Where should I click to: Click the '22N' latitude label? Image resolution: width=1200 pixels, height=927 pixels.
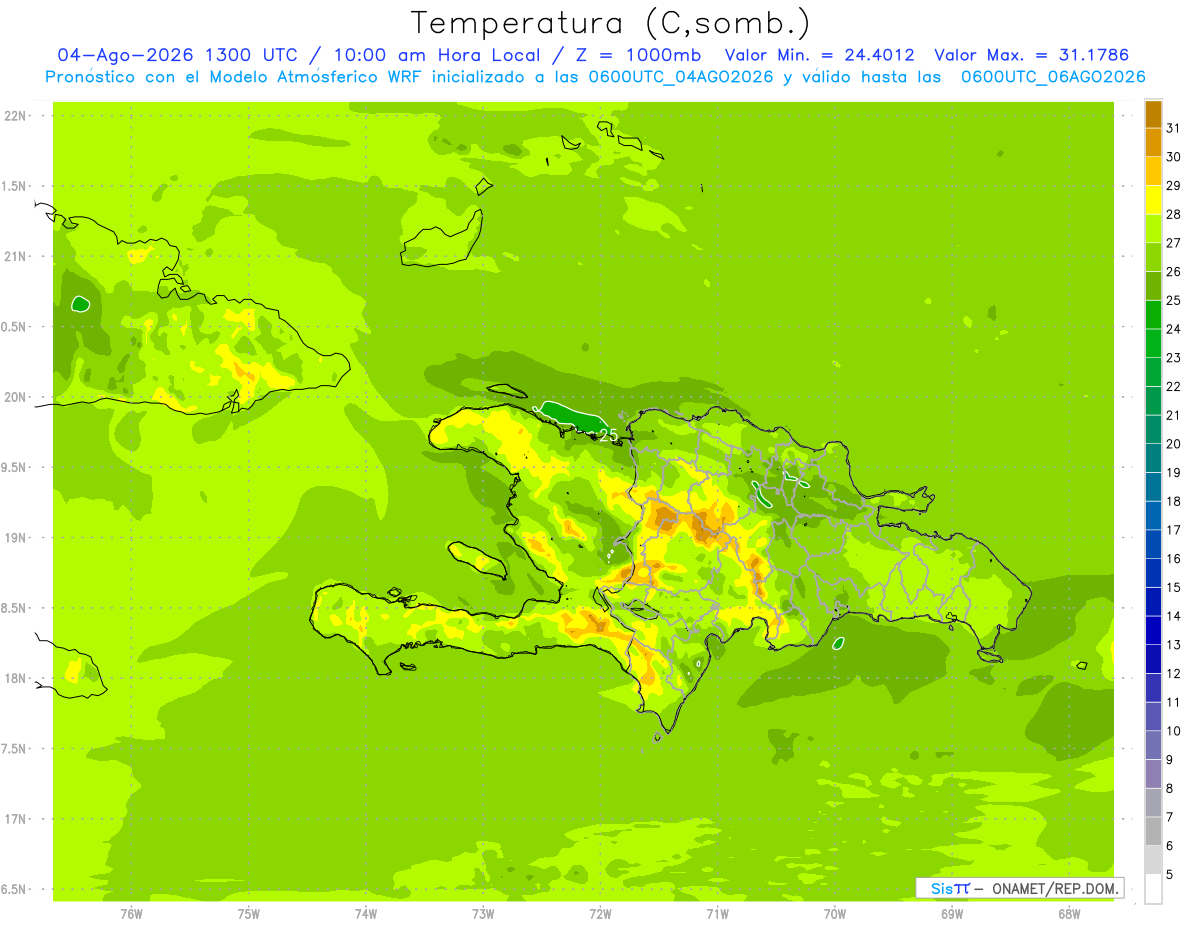(x=15, y=116)
